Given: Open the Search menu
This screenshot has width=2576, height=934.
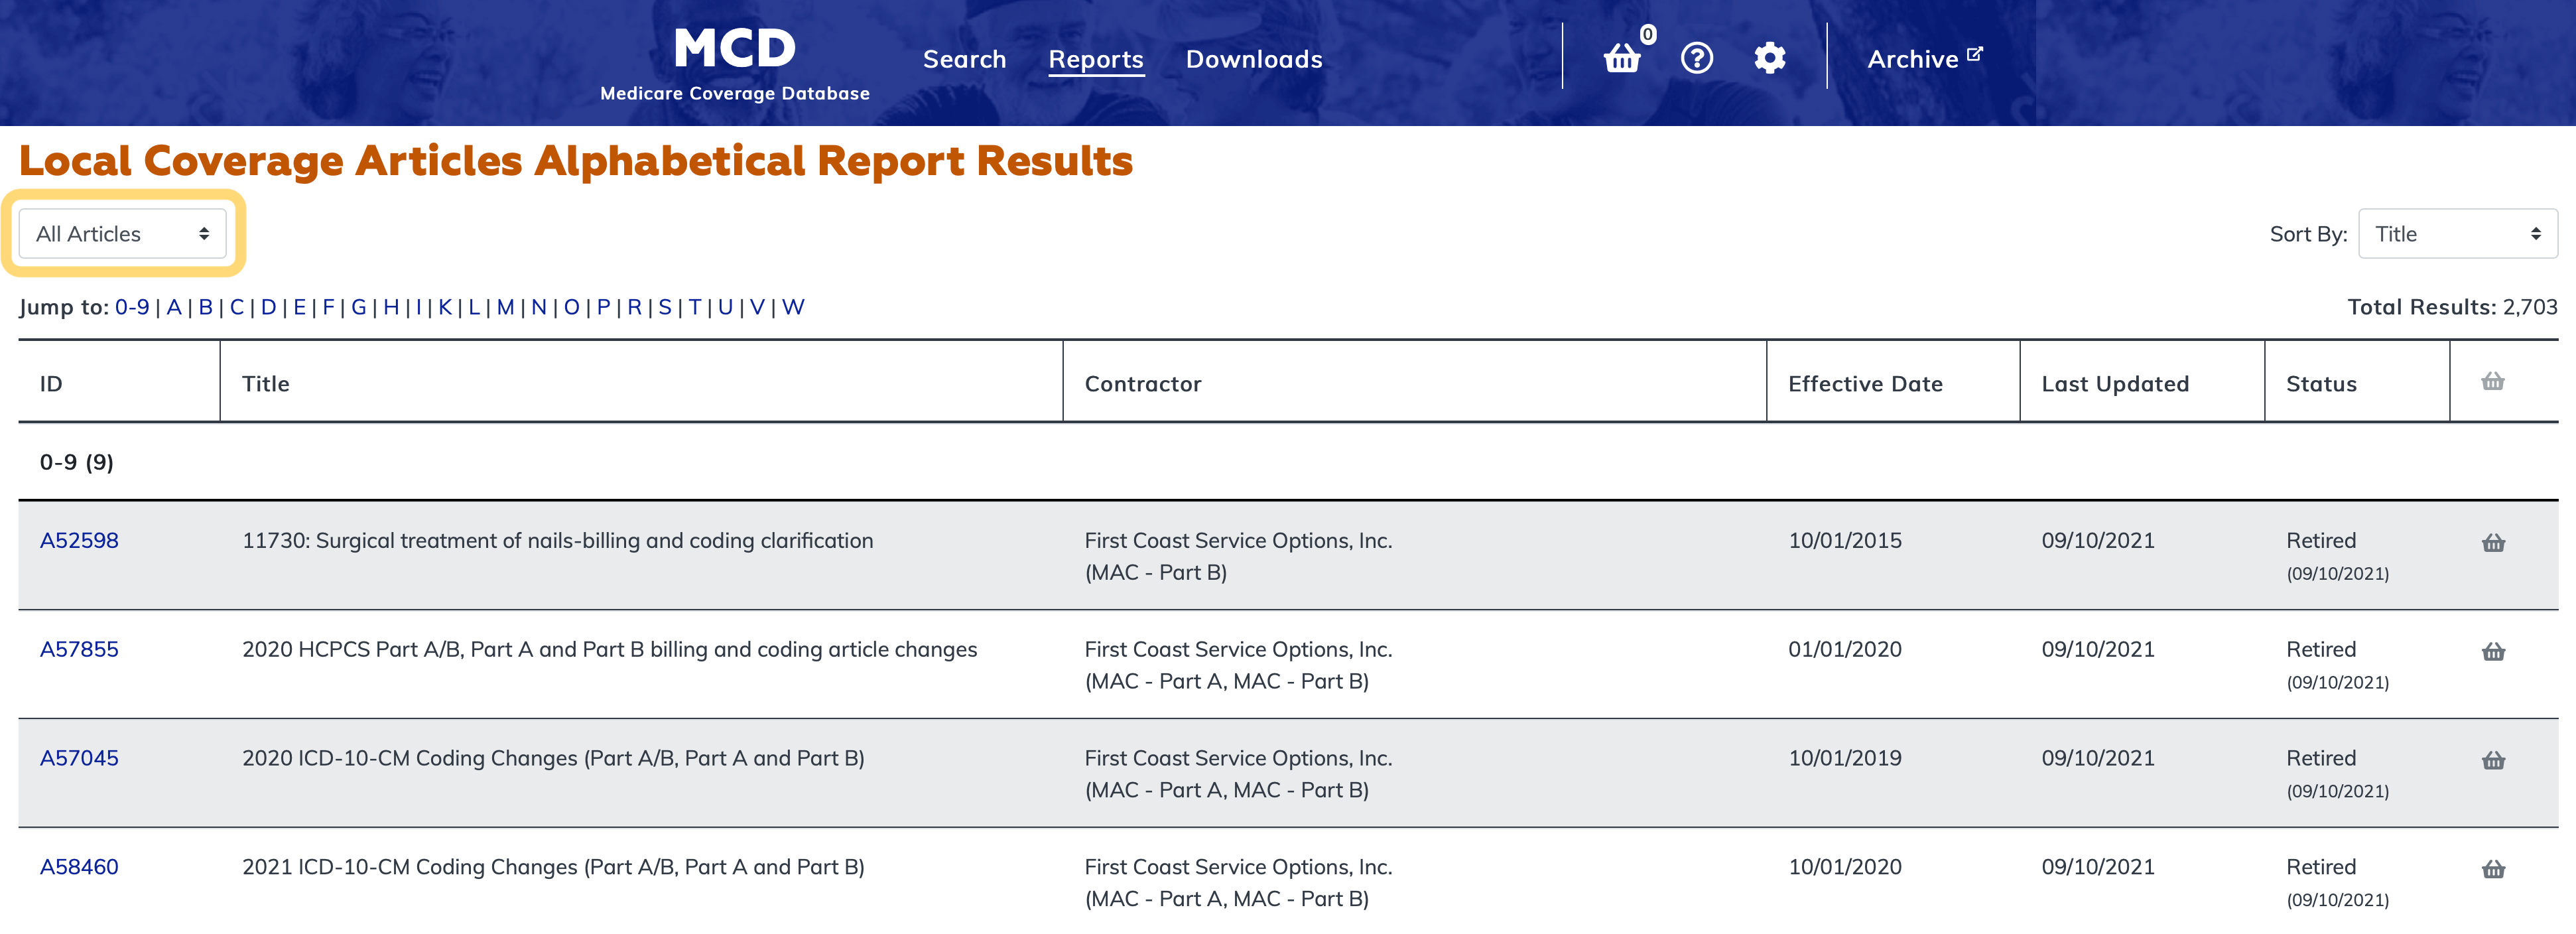Looking at the screenshot, I should click(x=963, y=59).
